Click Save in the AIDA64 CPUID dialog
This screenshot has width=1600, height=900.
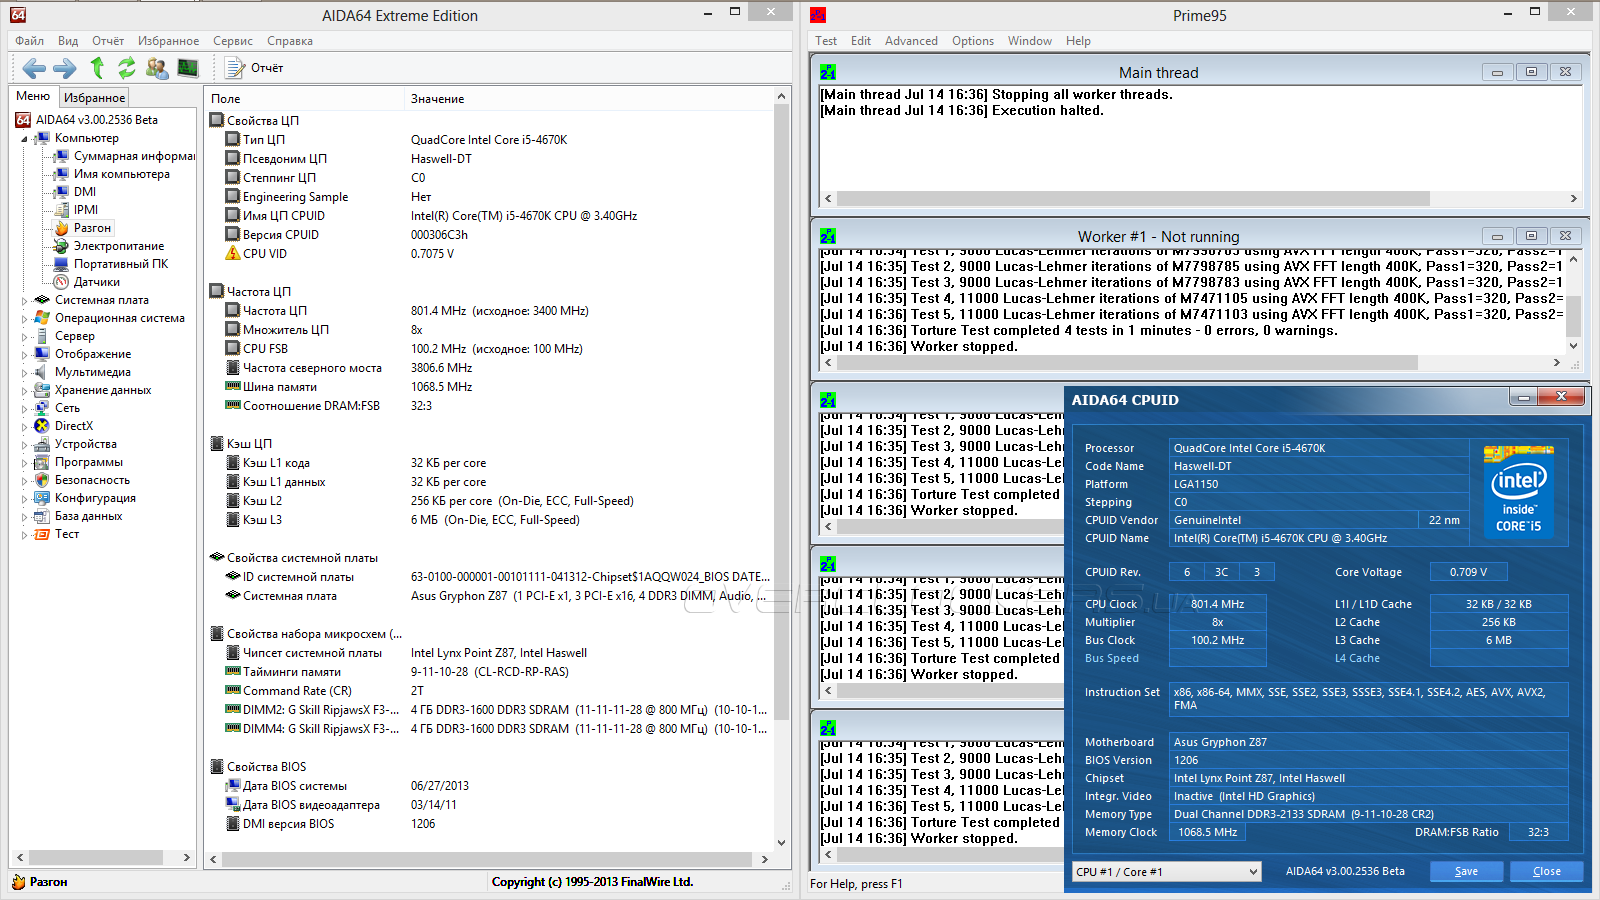[1466, 872]
